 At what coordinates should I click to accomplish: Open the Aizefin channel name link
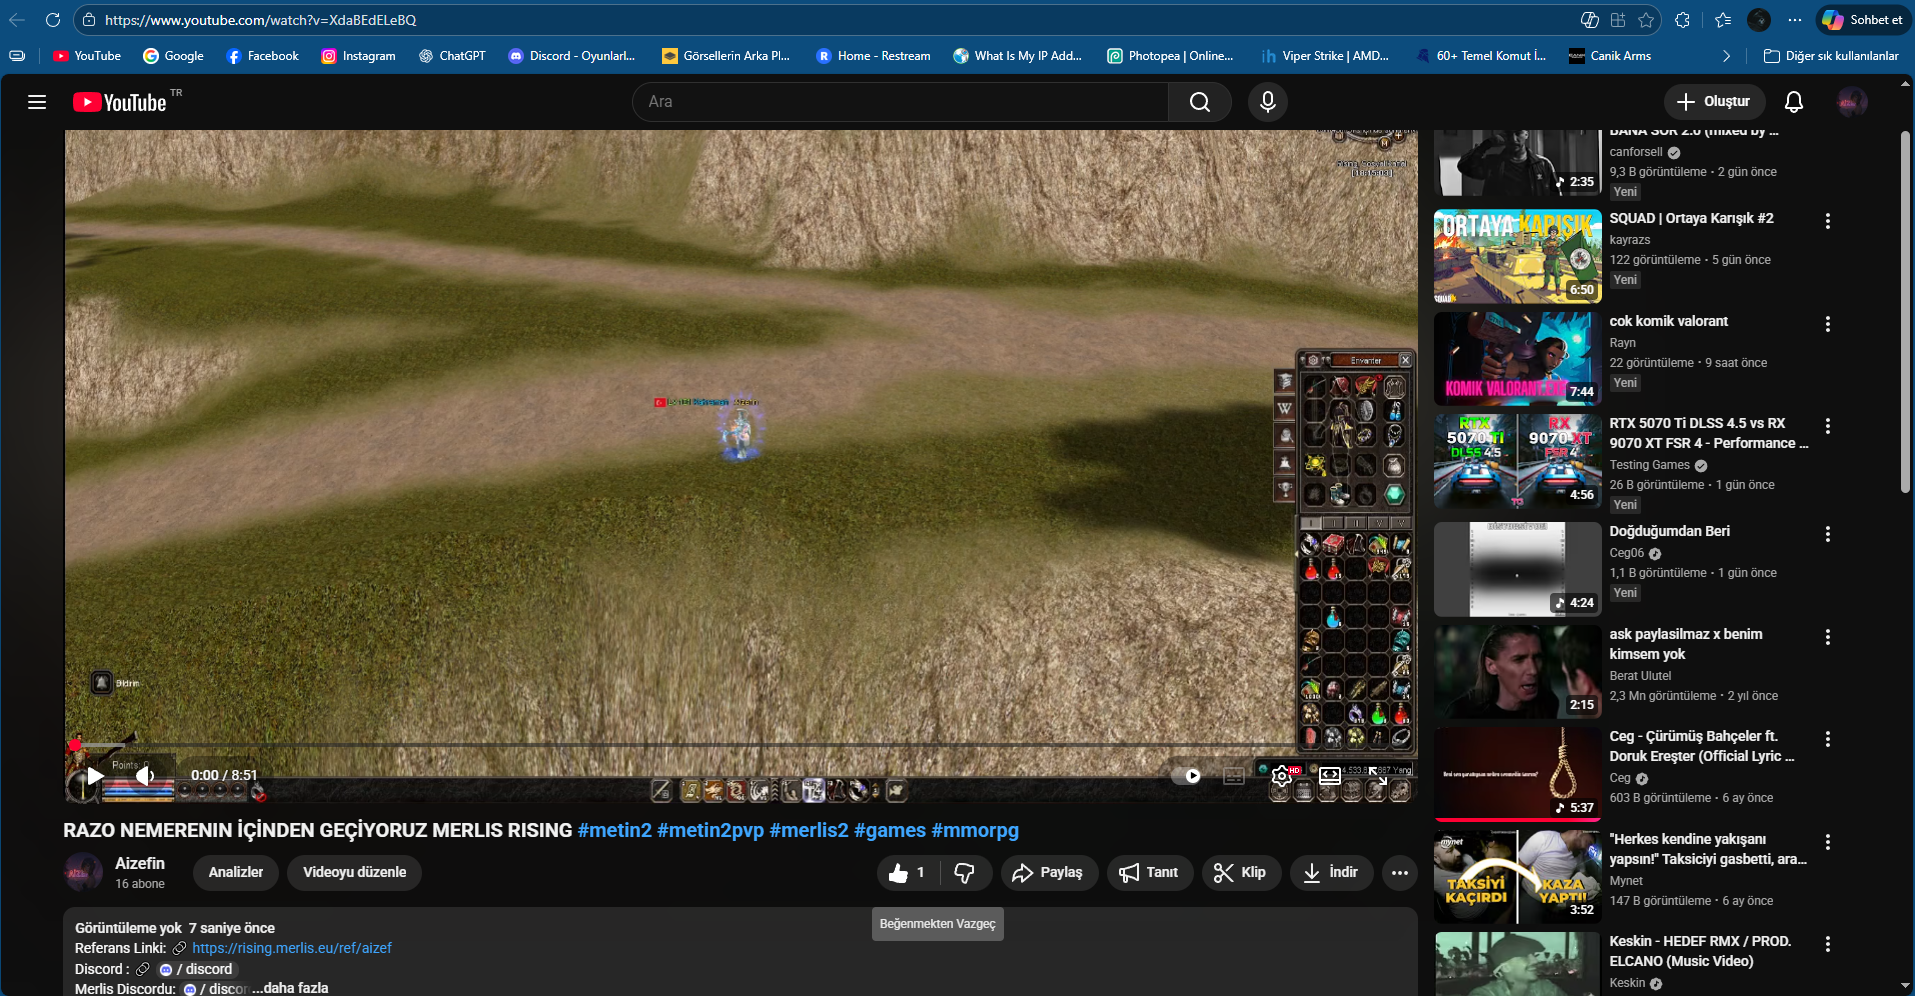click(140, 864)
